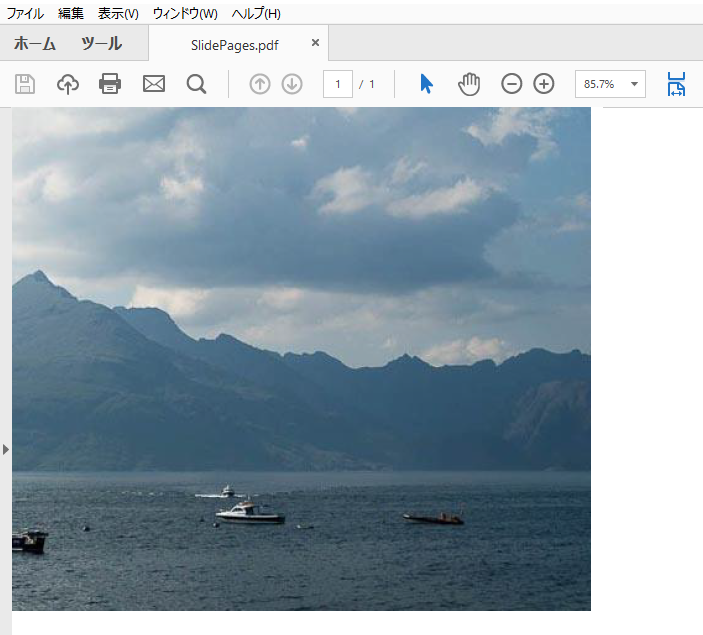Open the 表示(V) menu
Viewport: 703px width, 635px height.
click(x=118, y=13)
